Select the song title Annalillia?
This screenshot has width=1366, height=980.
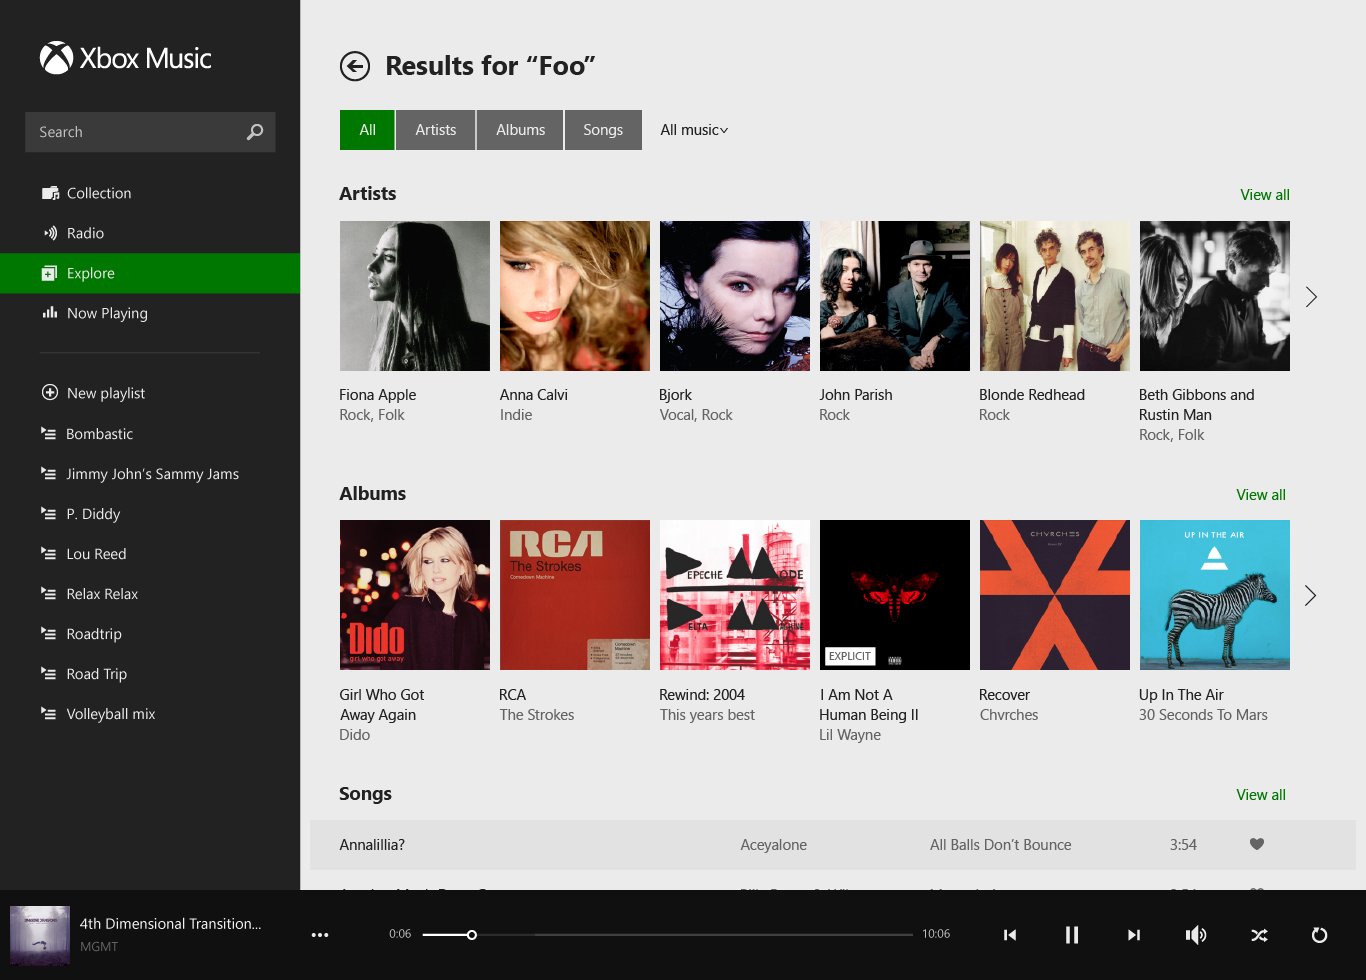pos(372,845)
